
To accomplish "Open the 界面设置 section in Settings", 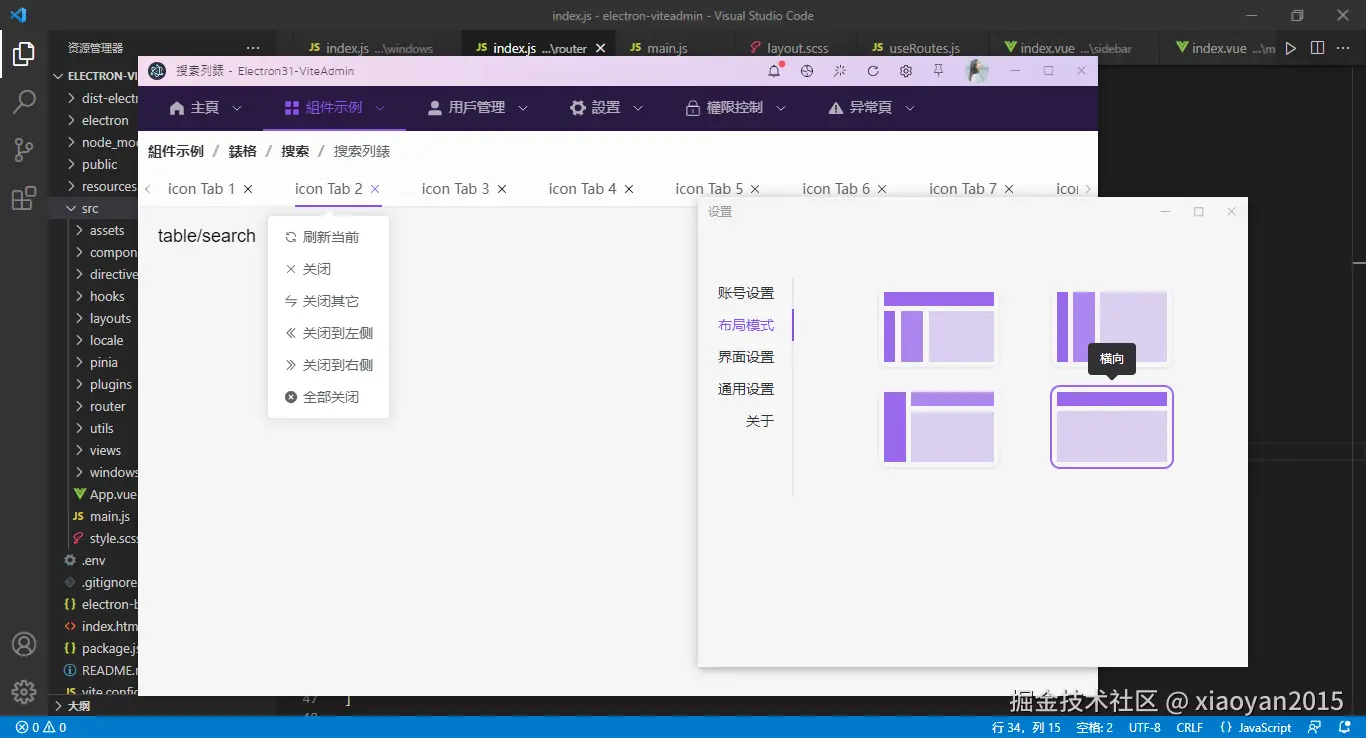I will click(x=745, y=356).
